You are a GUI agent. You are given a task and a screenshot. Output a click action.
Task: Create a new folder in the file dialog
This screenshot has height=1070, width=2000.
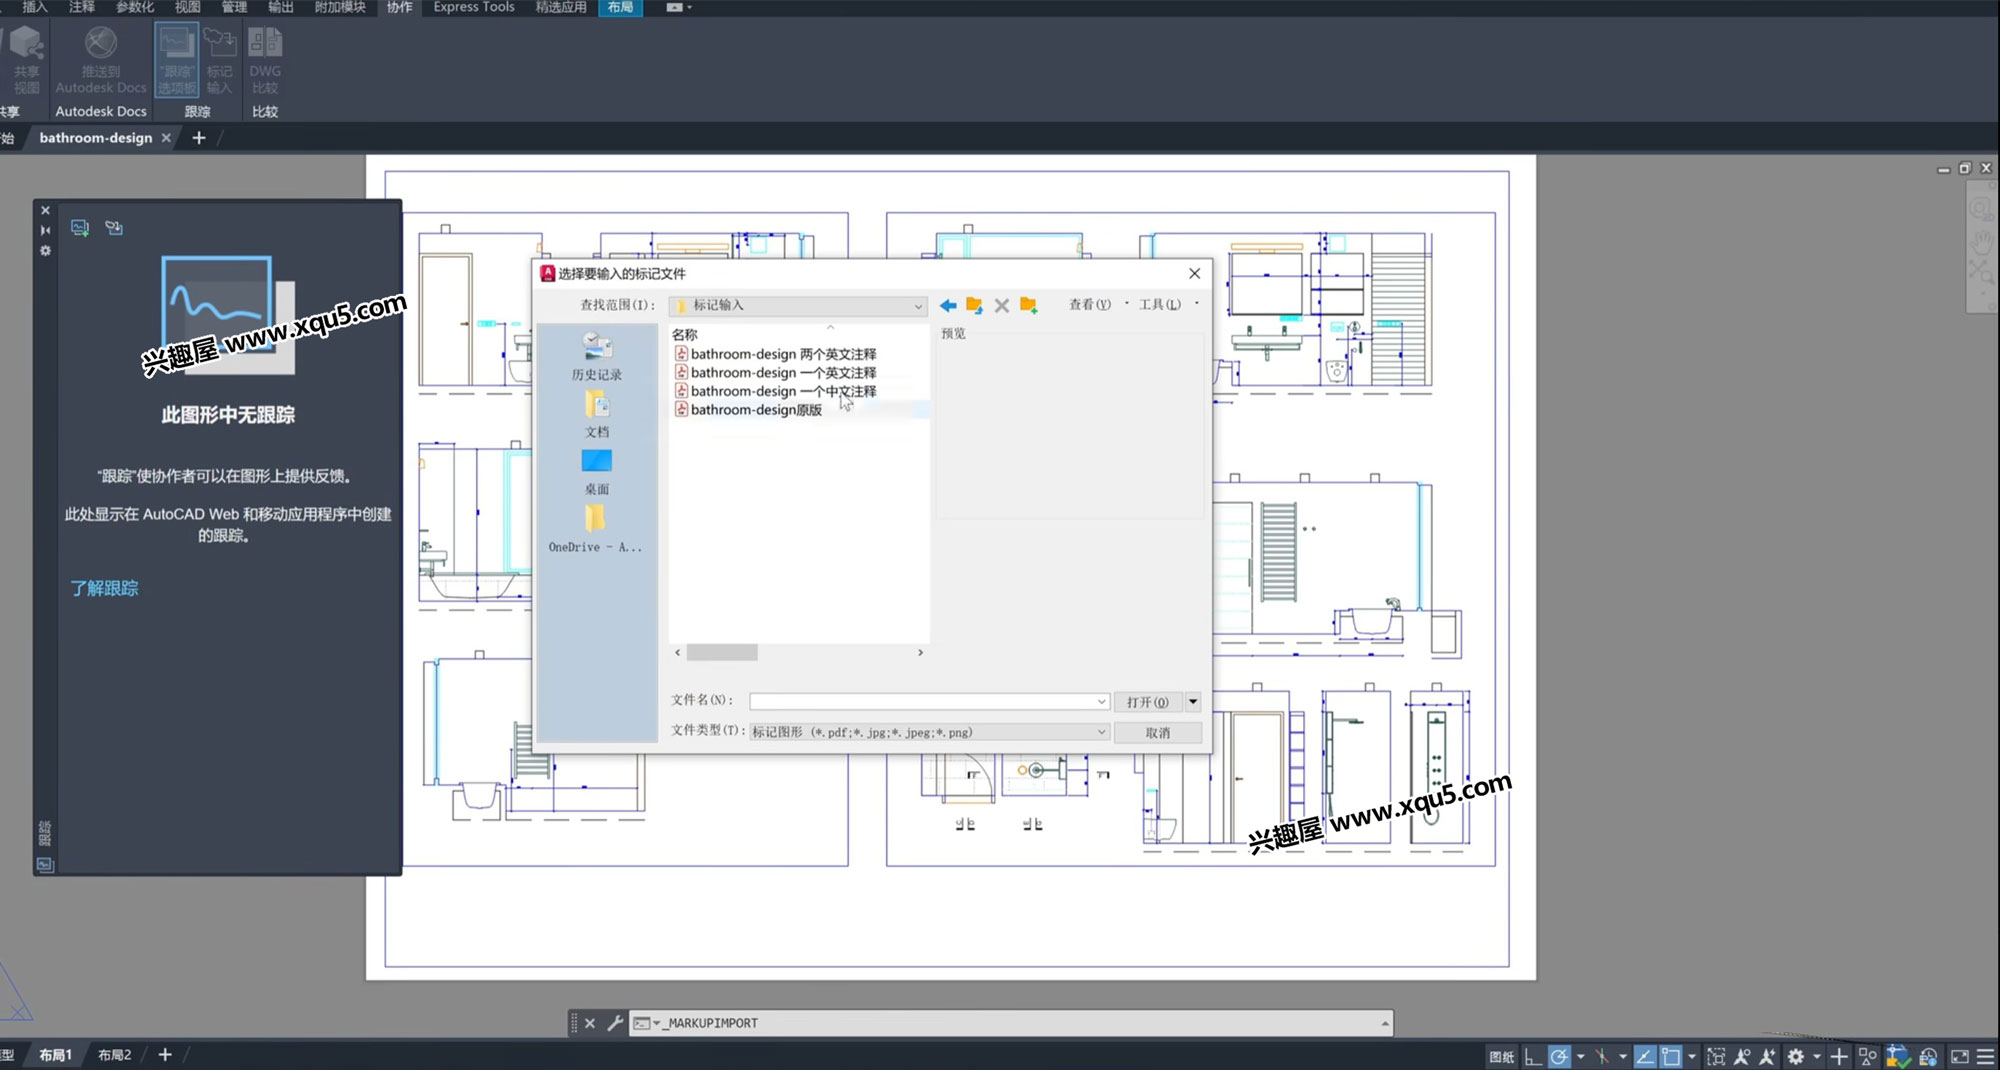point(1028,305)
